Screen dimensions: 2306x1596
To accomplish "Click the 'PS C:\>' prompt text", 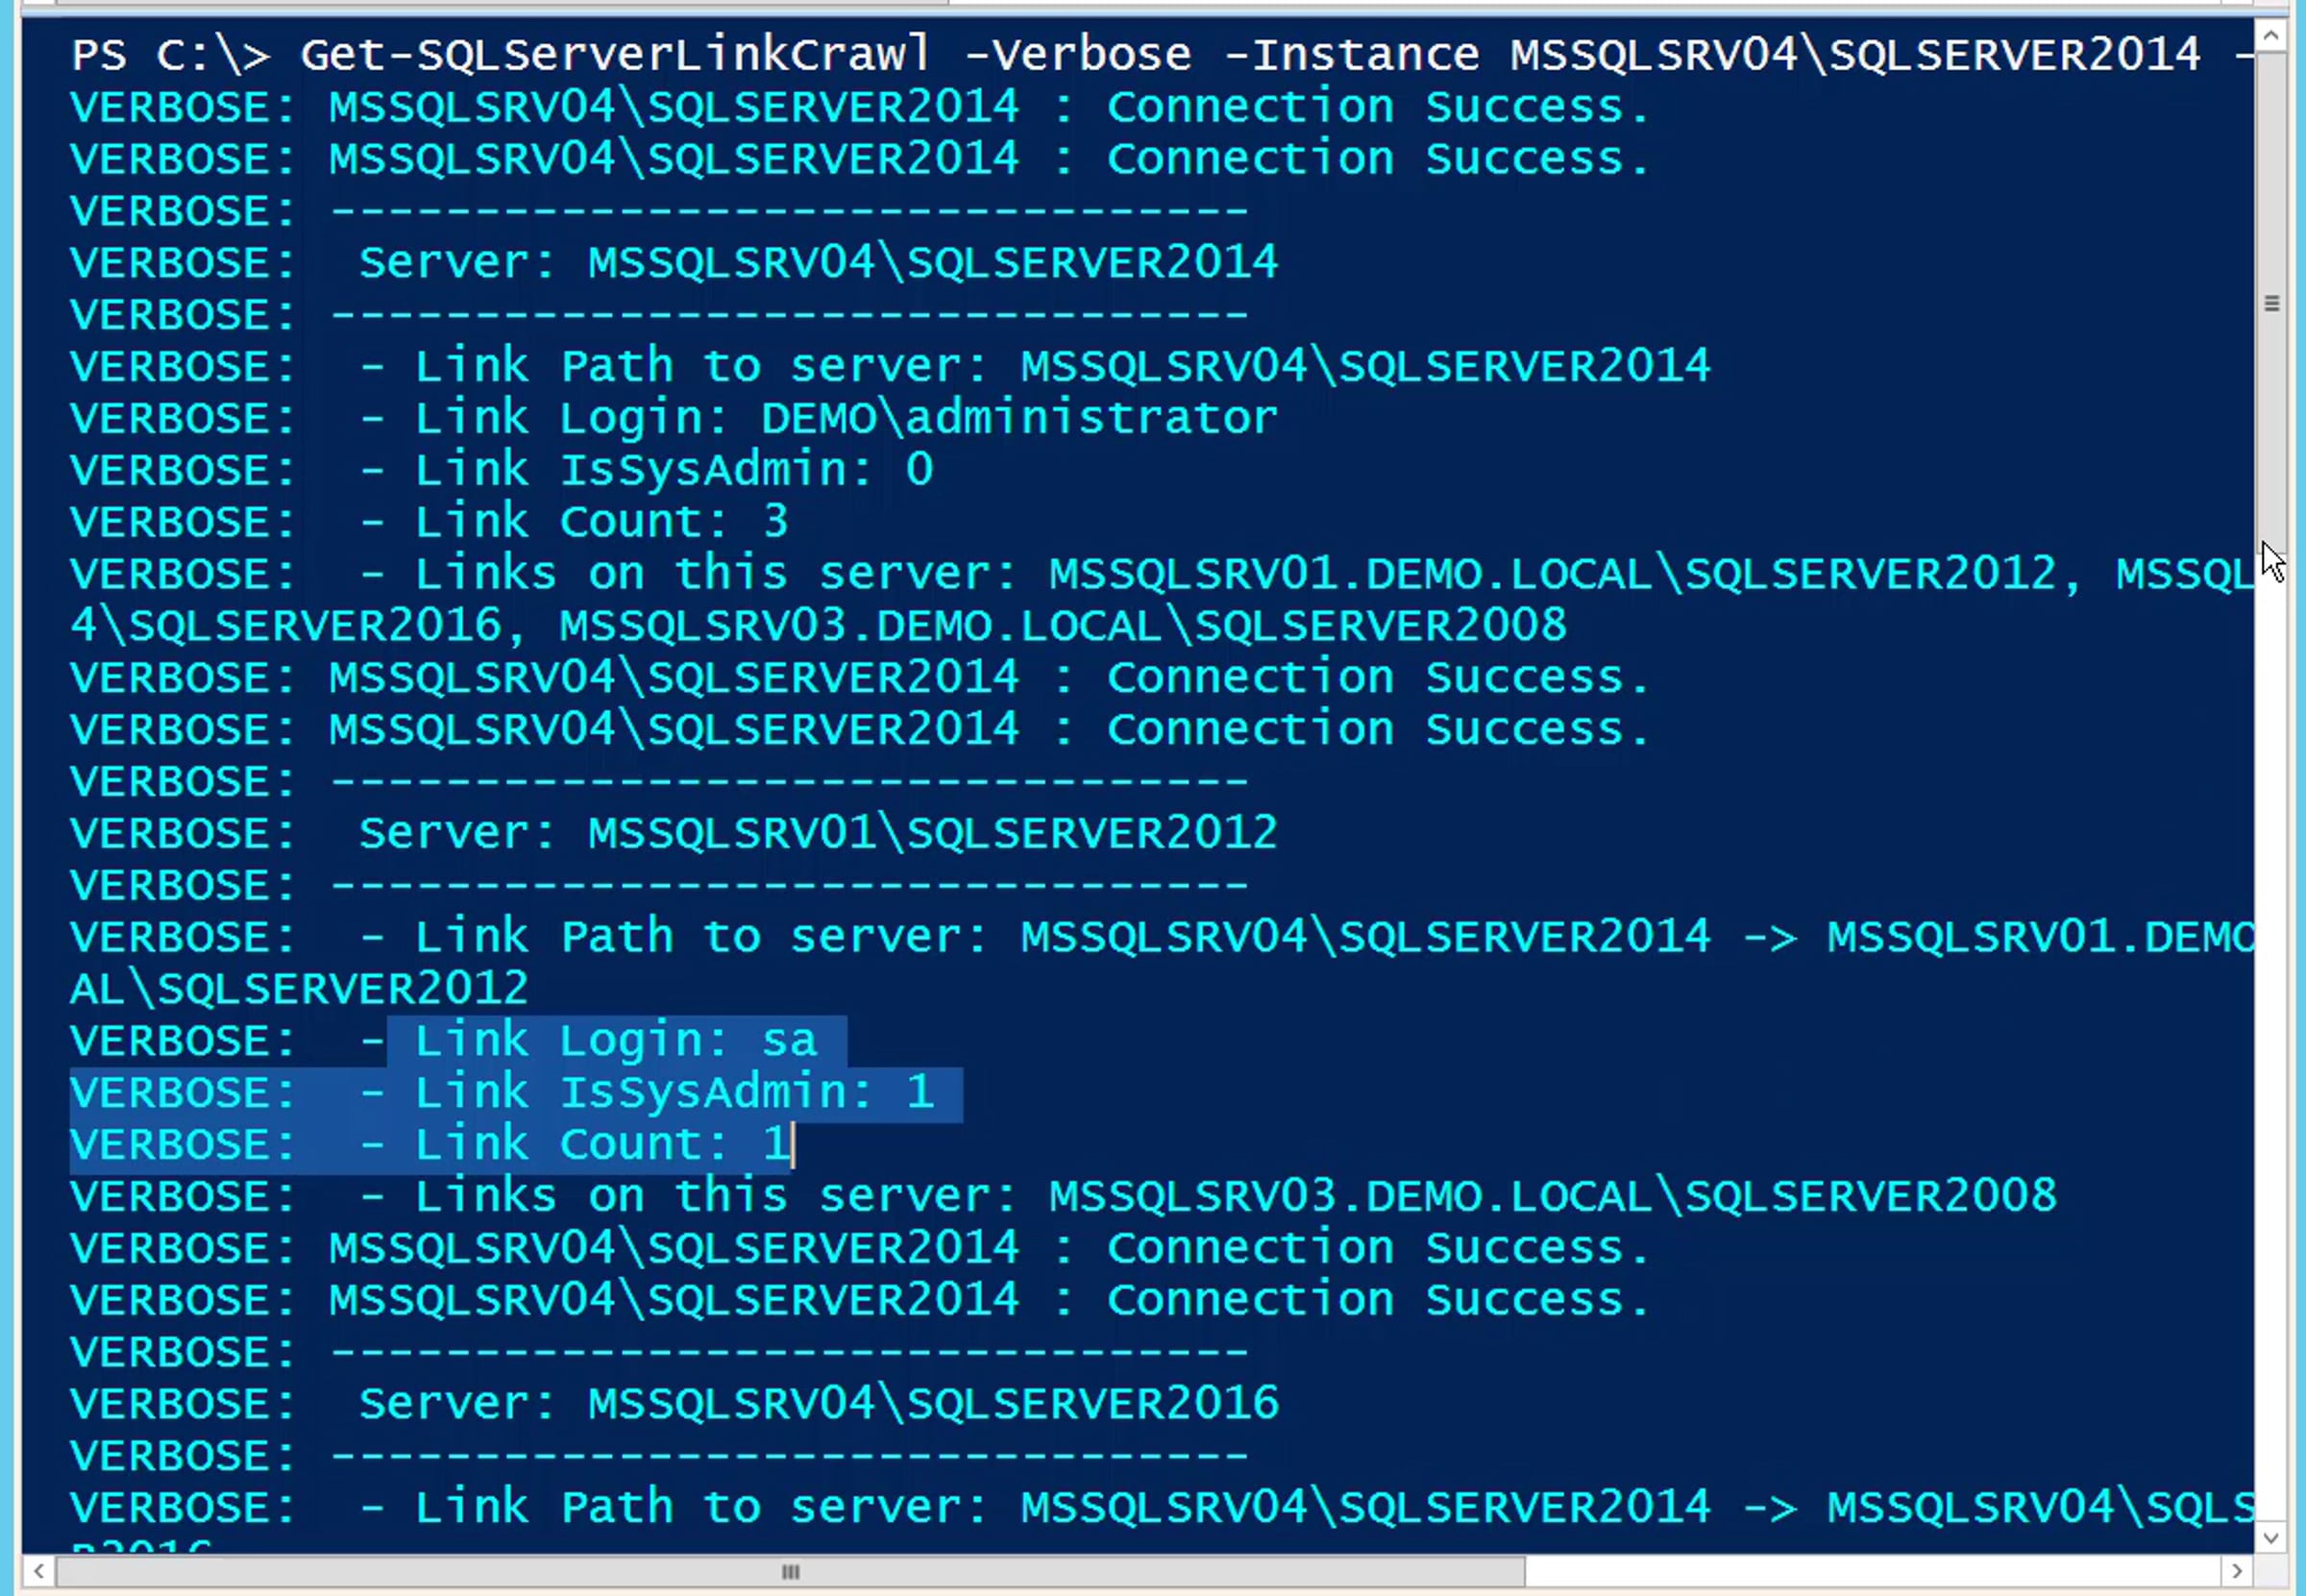I will (171, 54).
